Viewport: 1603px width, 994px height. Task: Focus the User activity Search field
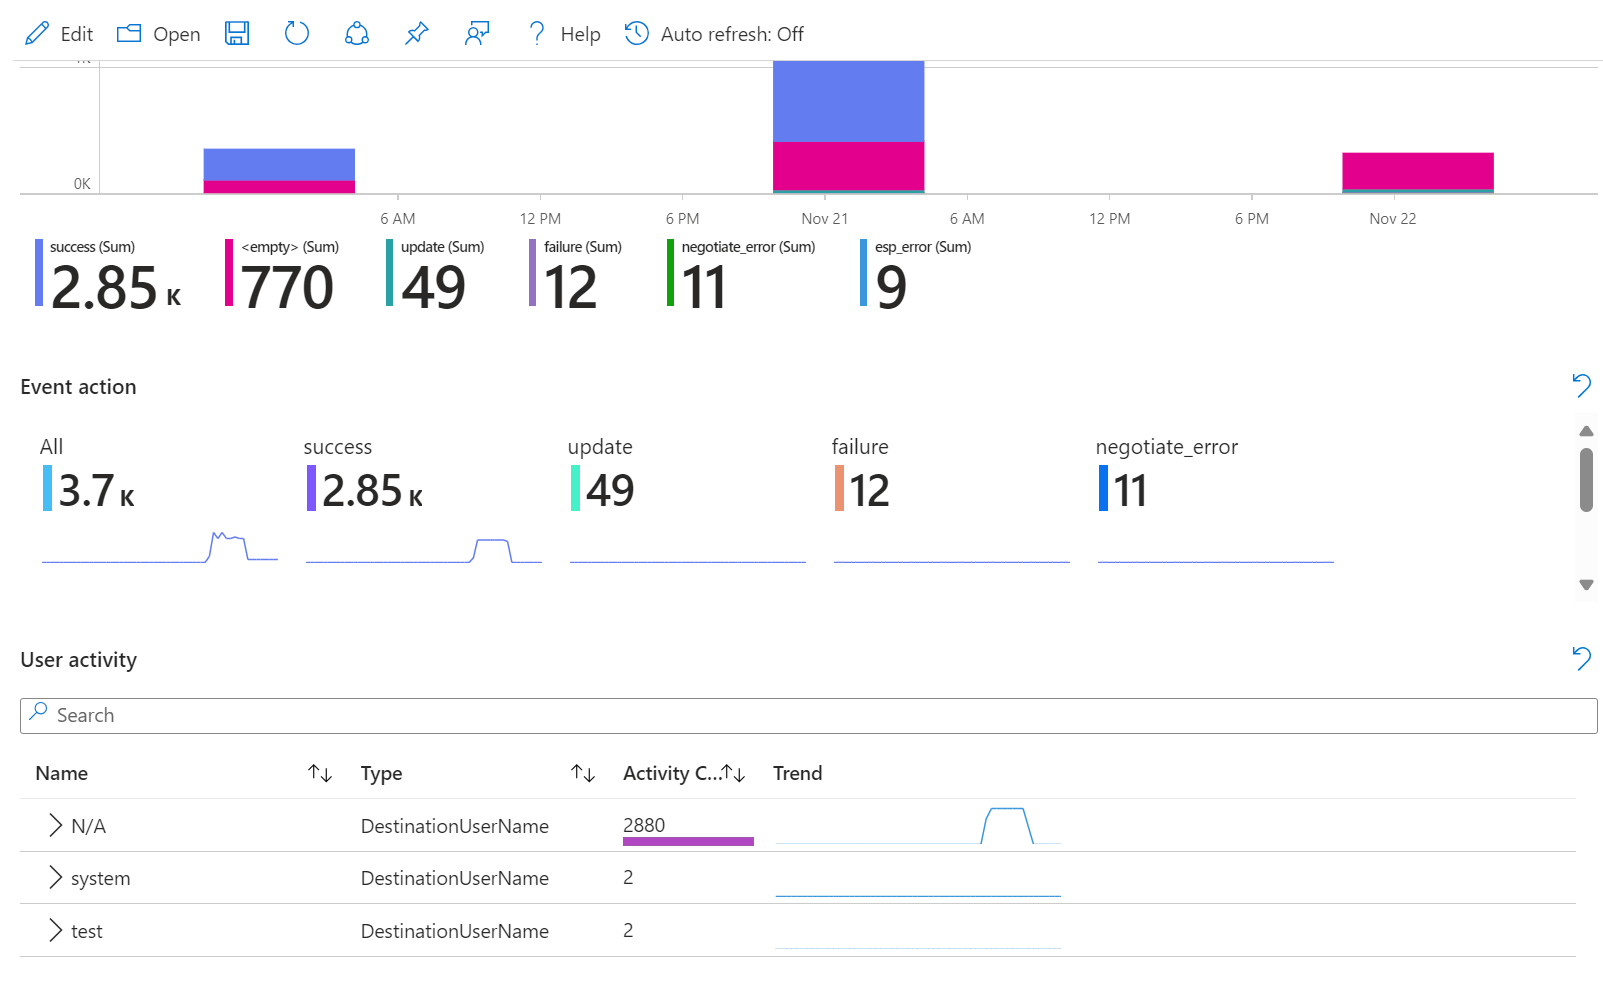pyautogui.click(x=808, y=716)
